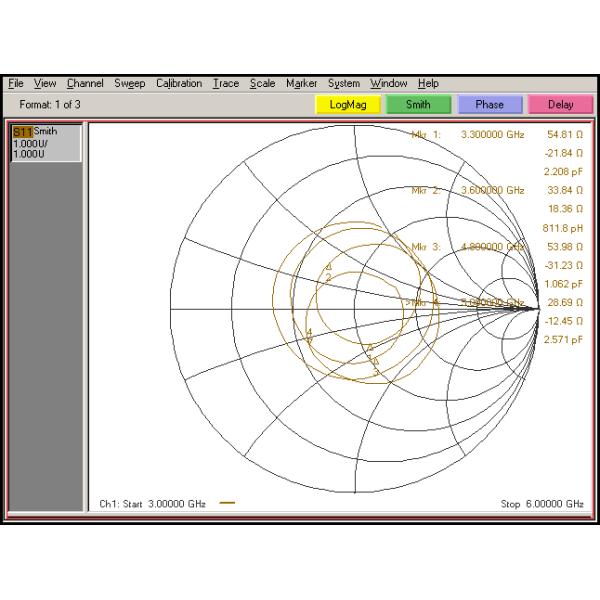Select the S11 Smith trace status box
This screenshot has height=600, width=600.
pos(43,143)
